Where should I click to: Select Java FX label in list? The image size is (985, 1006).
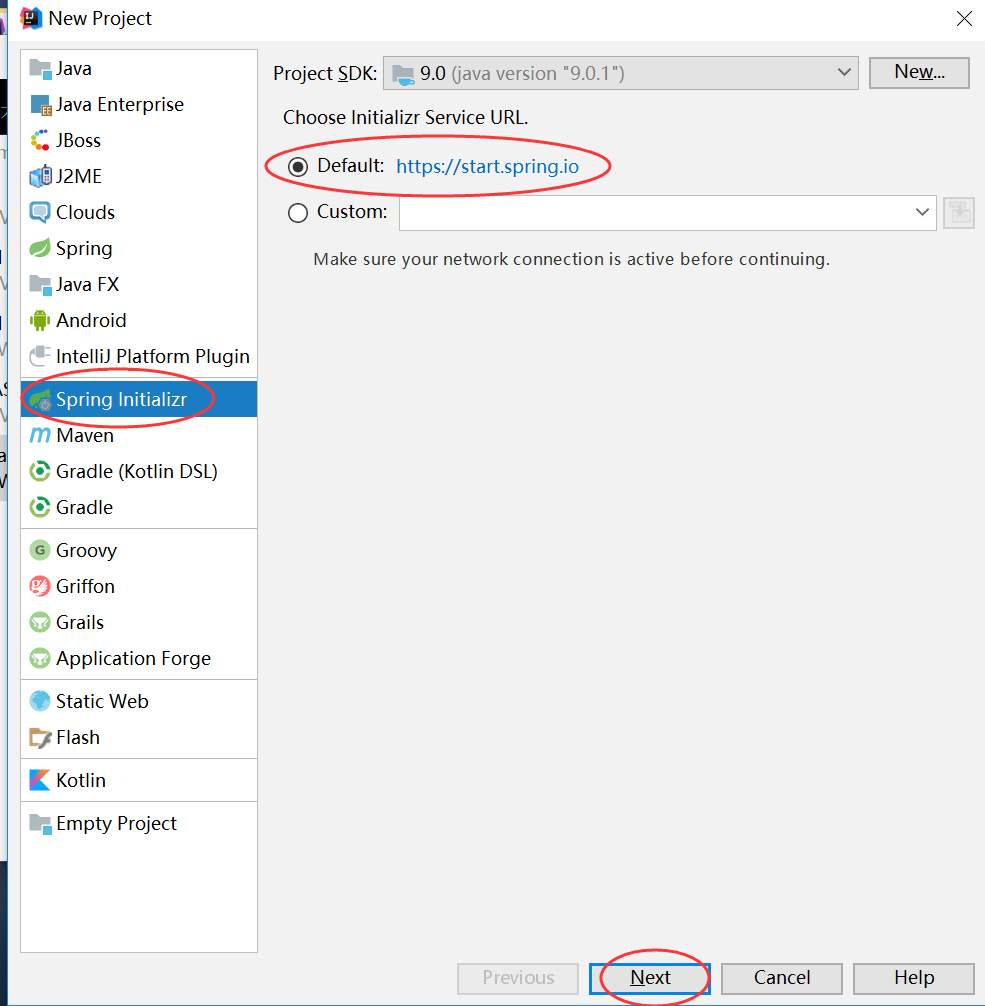point(87,284)
